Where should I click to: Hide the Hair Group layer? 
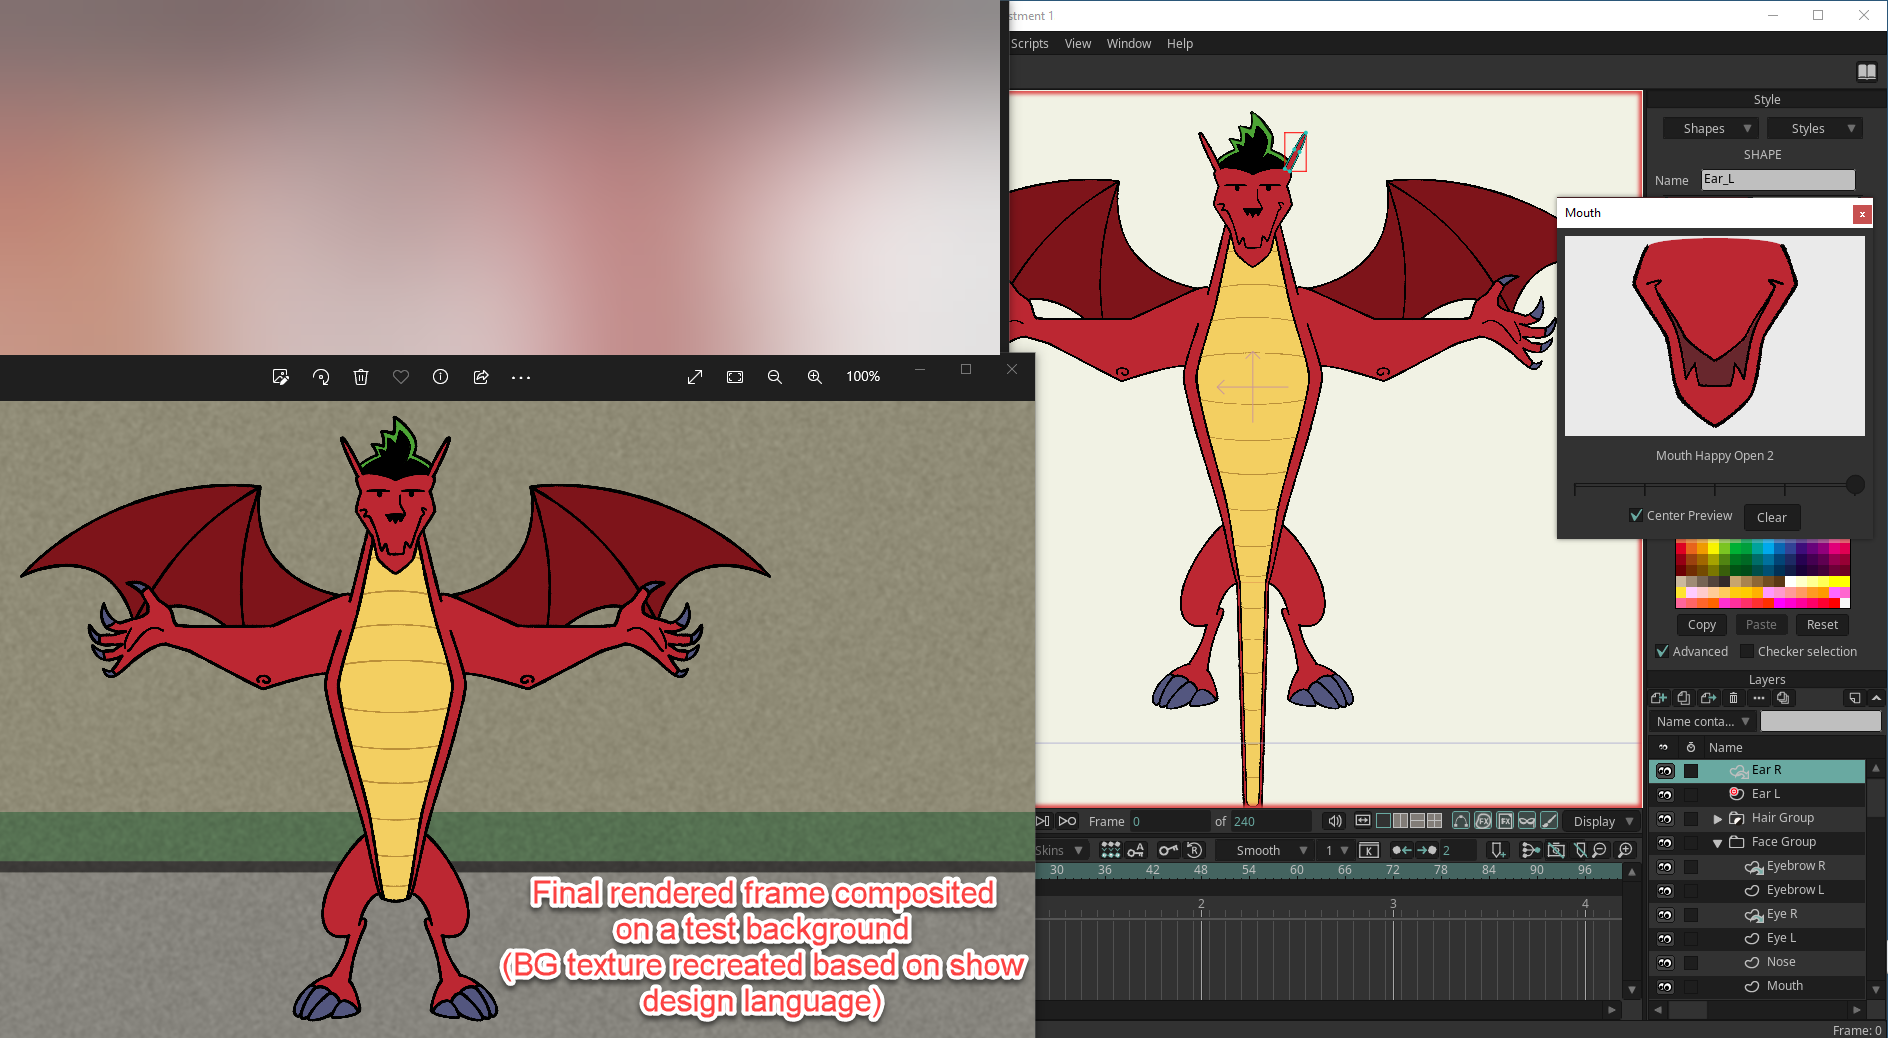tap(1665, 819)
